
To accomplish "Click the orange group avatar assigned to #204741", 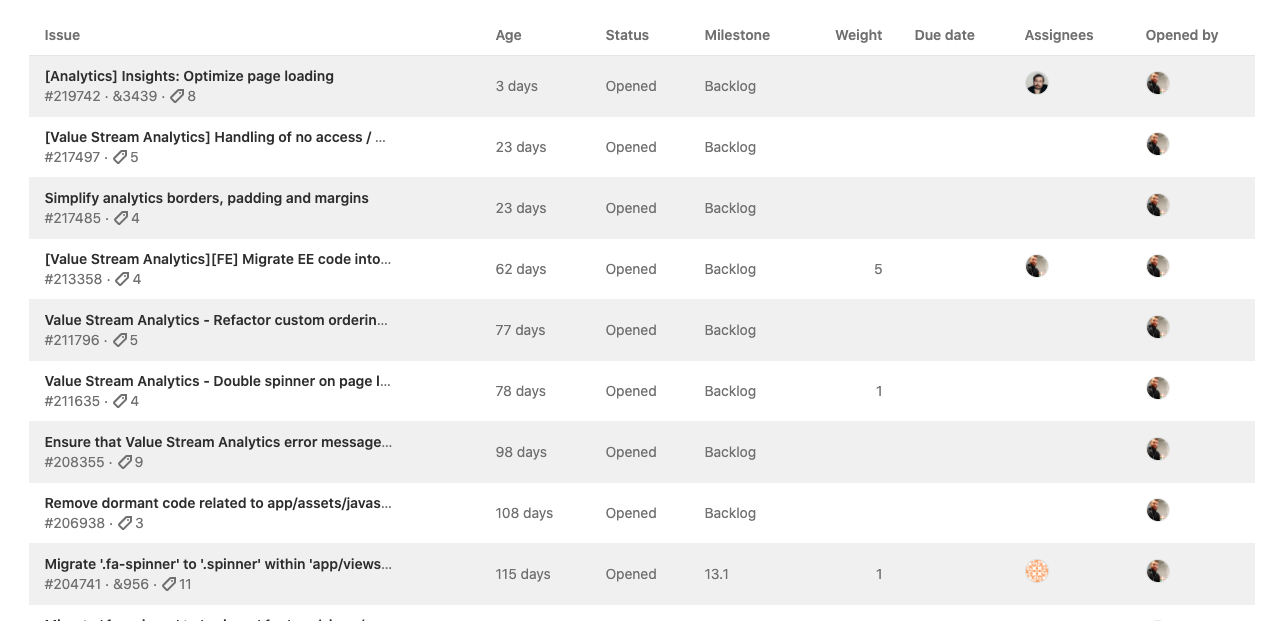I will point(1037,571).
